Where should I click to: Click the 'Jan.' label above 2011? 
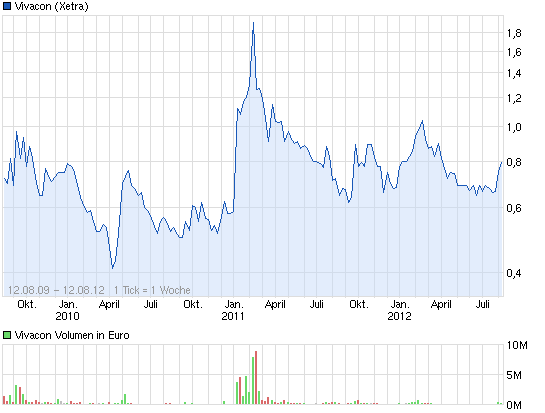[234, 304]
